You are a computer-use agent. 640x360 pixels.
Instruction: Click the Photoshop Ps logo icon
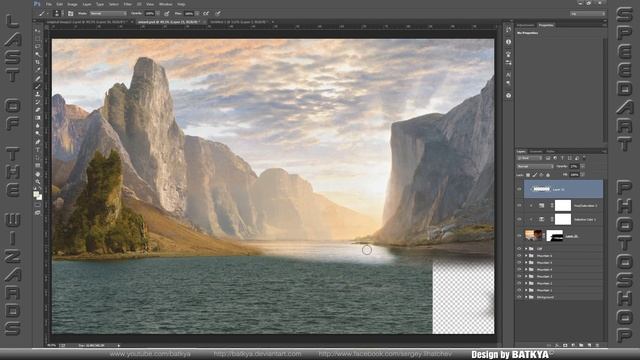[37, 4]
